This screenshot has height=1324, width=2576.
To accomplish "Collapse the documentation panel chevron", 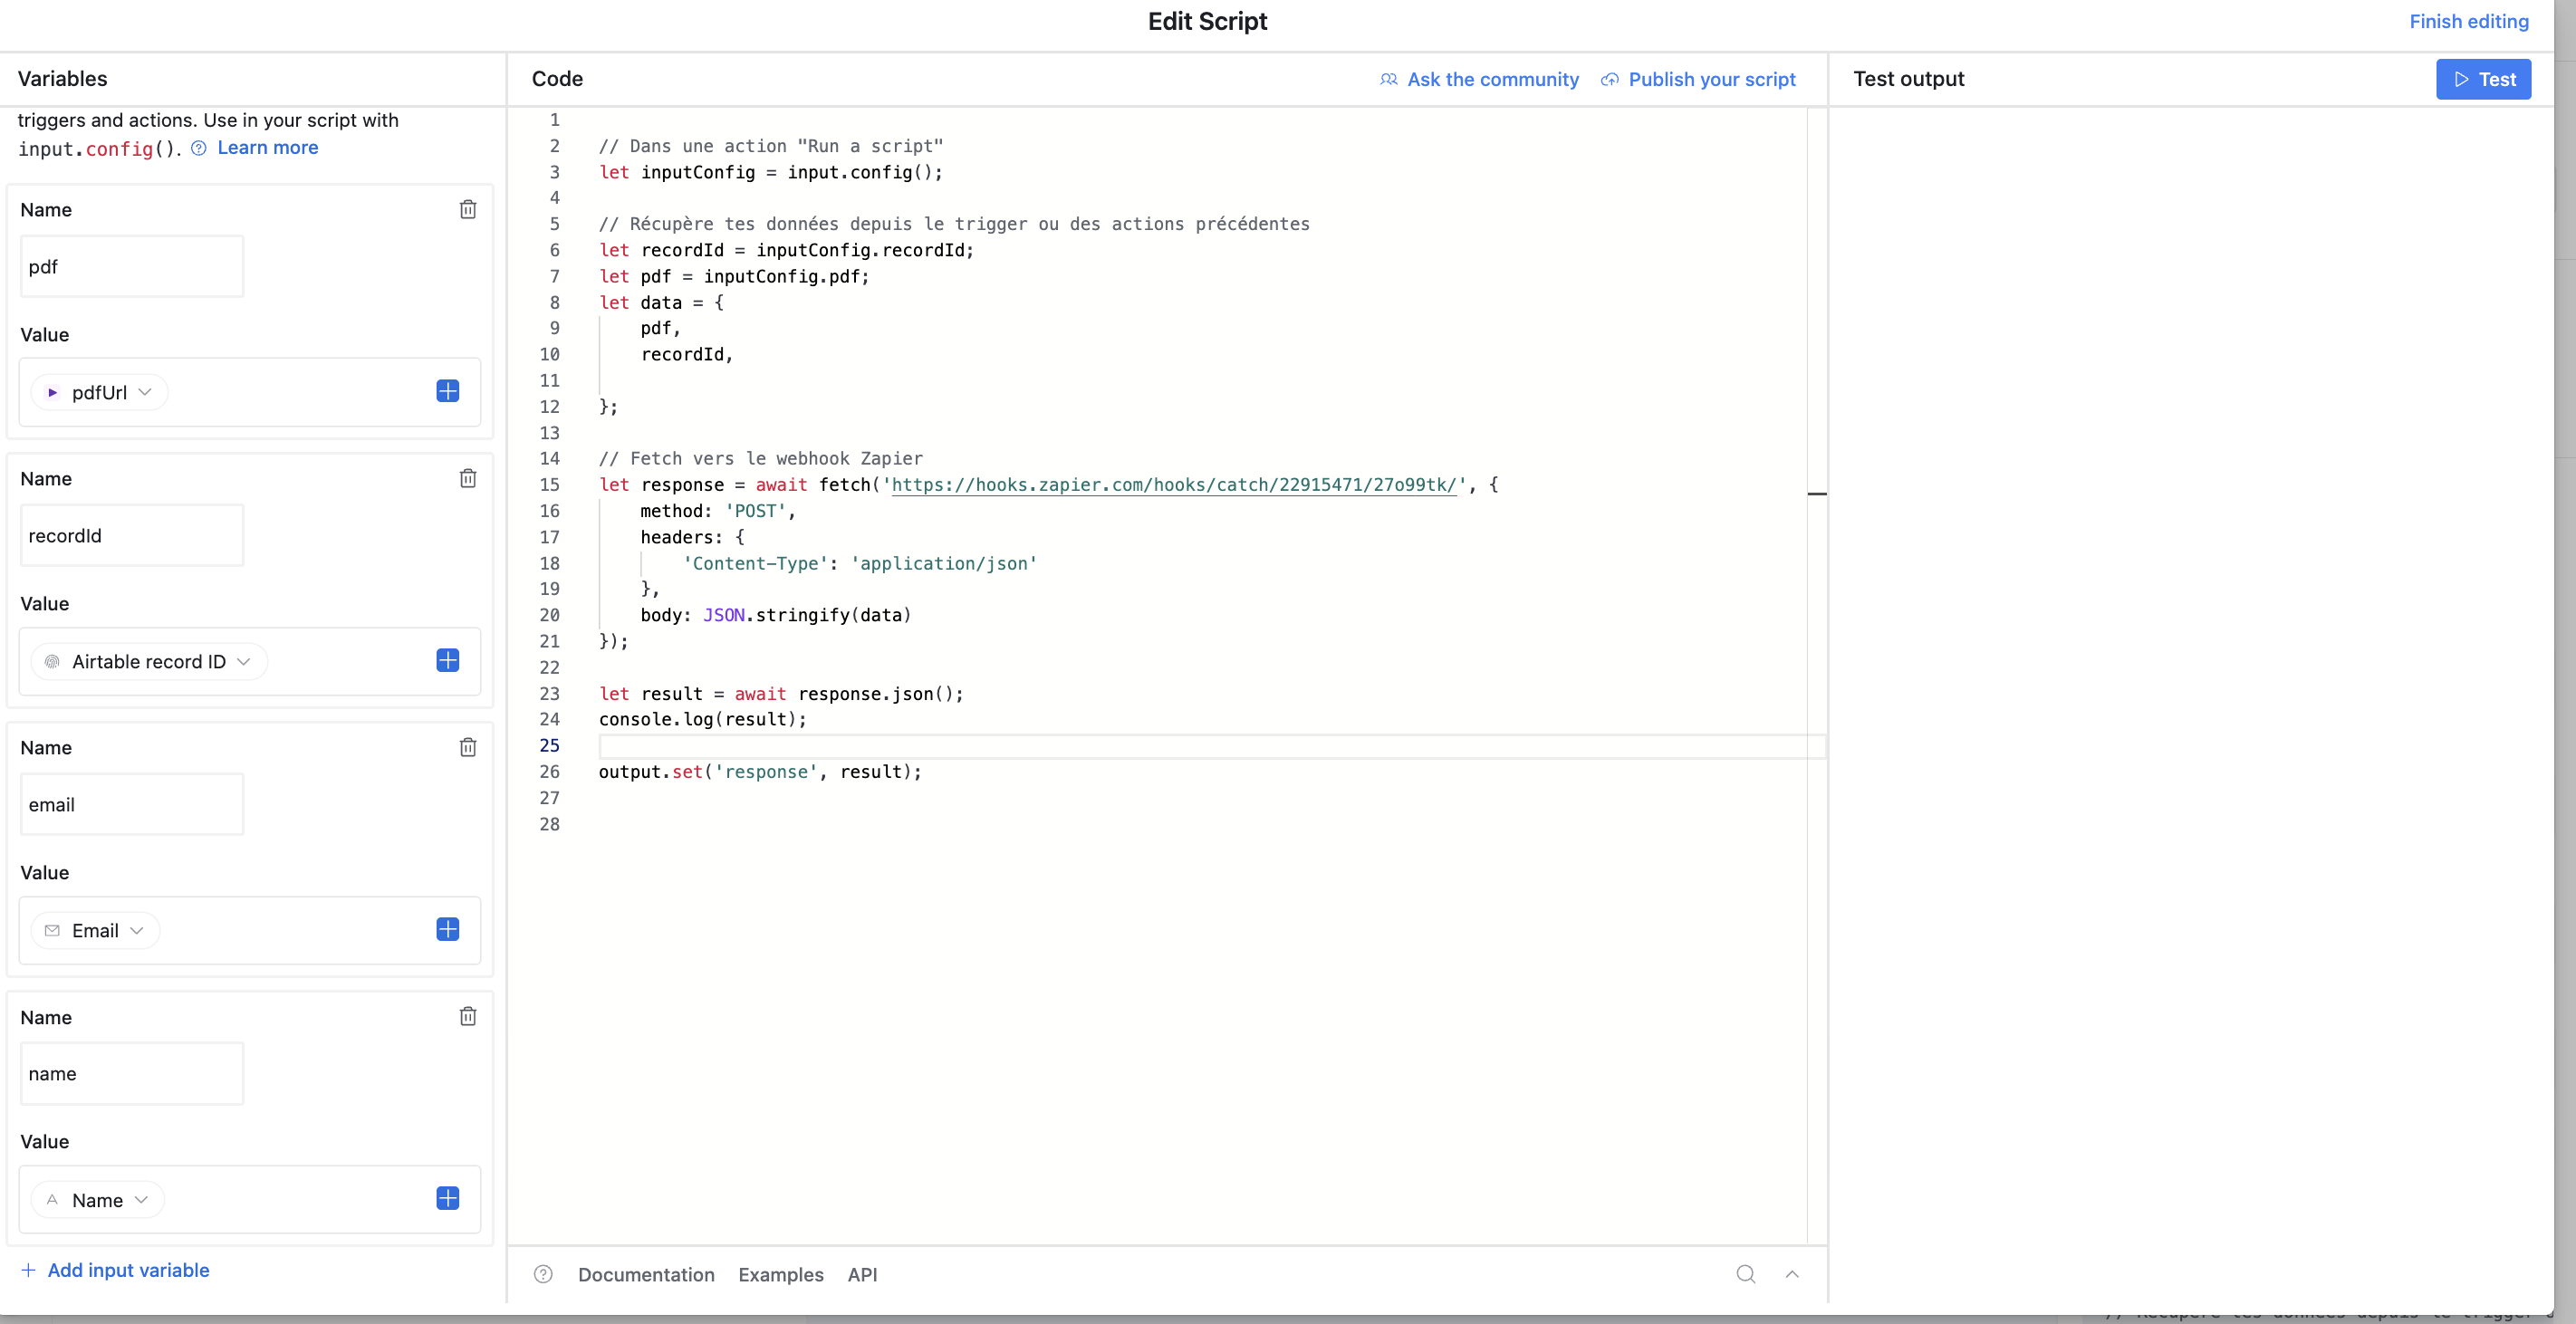I will tap(1791, 1273).
